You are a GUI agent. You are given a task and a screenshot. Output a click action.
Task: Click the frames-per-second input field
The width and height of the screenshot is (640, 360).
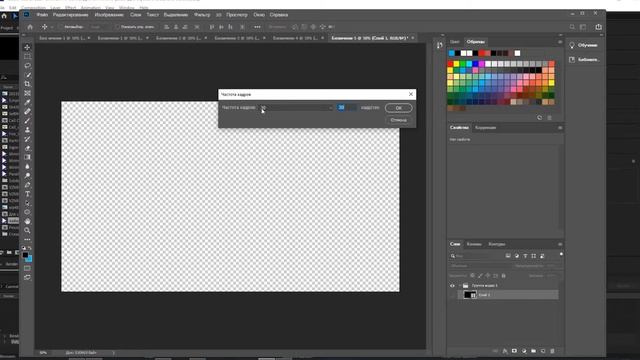click(347, 108)
